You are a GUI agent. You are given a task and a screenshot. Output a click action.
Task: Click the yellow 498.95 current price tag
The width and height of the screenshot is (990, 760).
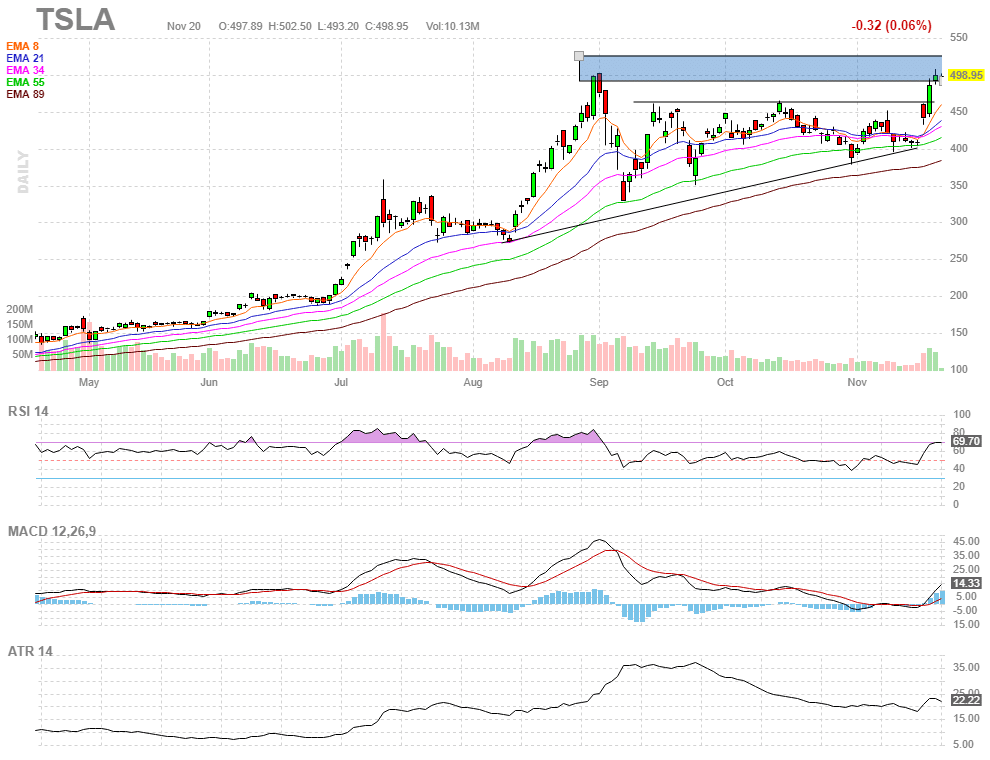coord(965,75)
